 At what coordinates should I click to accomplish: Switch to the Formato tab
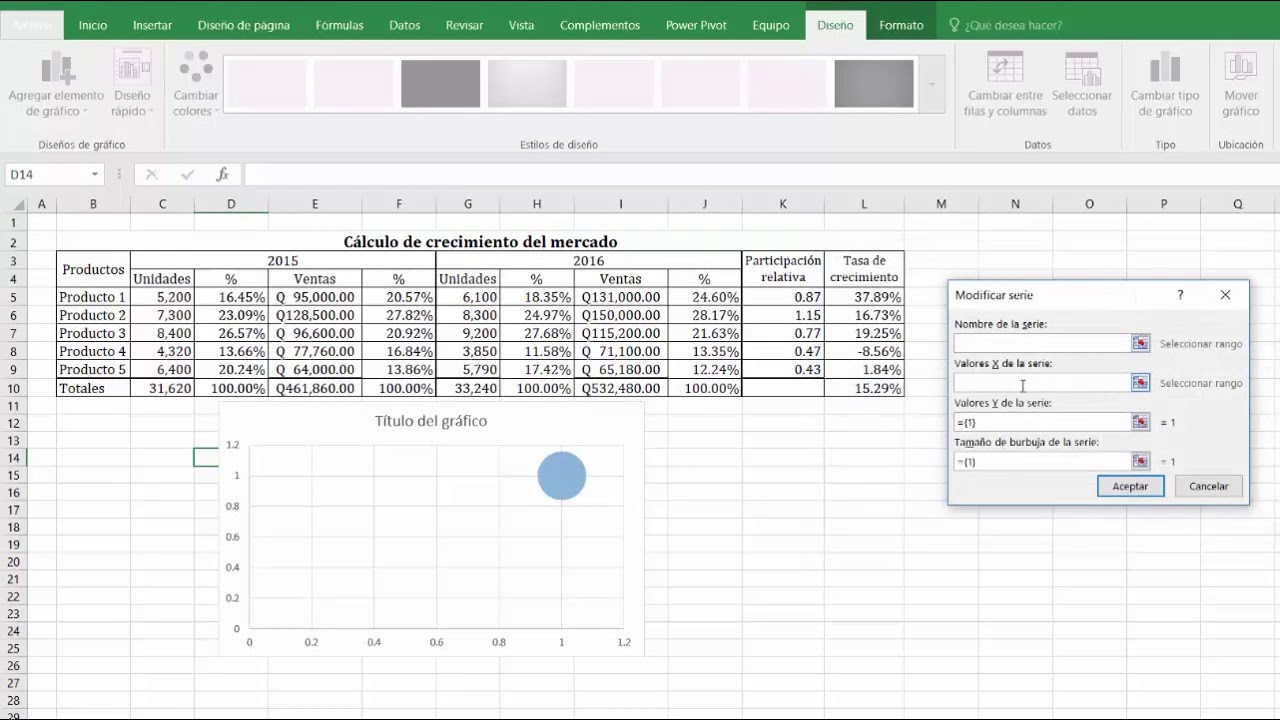point(901,25)
